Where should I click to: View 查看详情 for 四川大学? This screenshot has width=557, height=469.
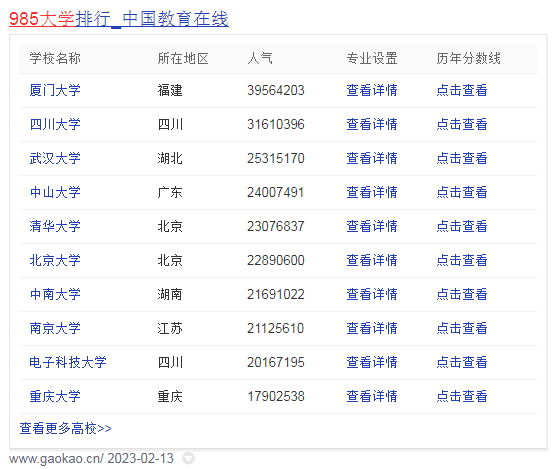(372, 124)
